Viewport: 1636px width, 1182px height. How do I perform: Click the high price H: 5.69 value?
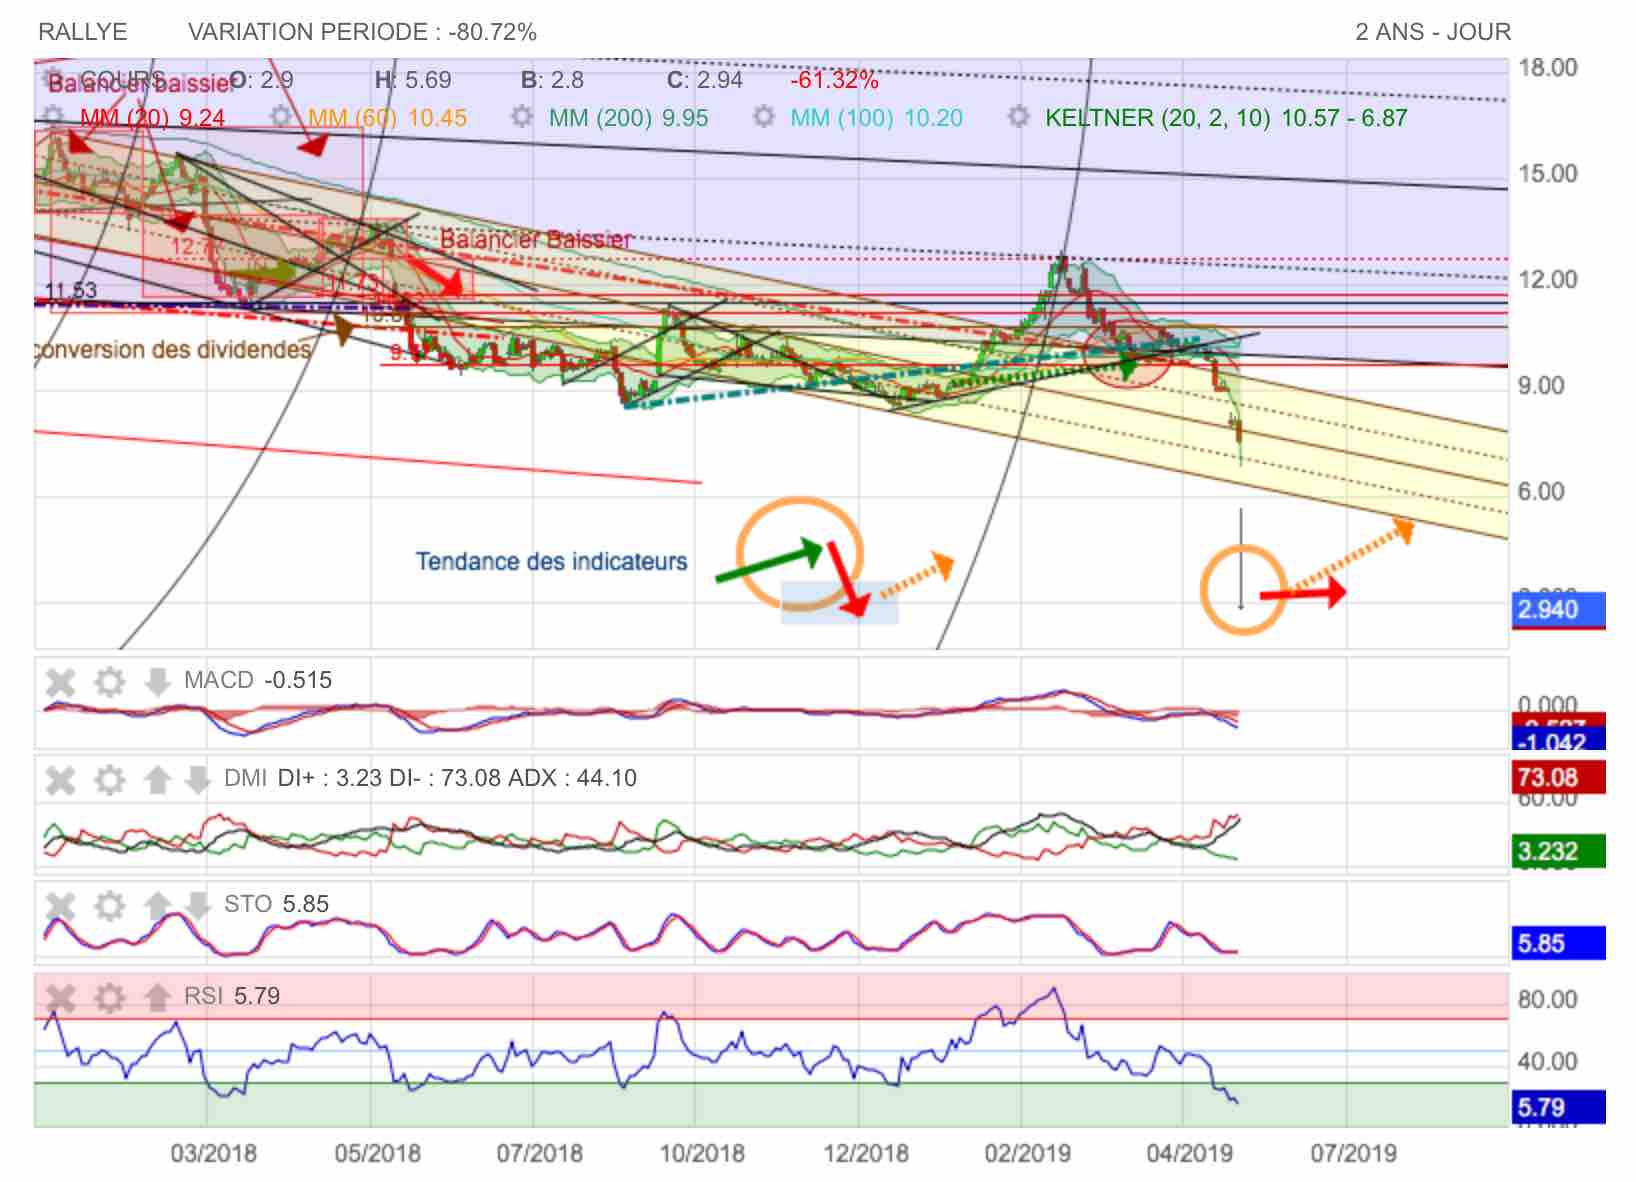(413, 80)
